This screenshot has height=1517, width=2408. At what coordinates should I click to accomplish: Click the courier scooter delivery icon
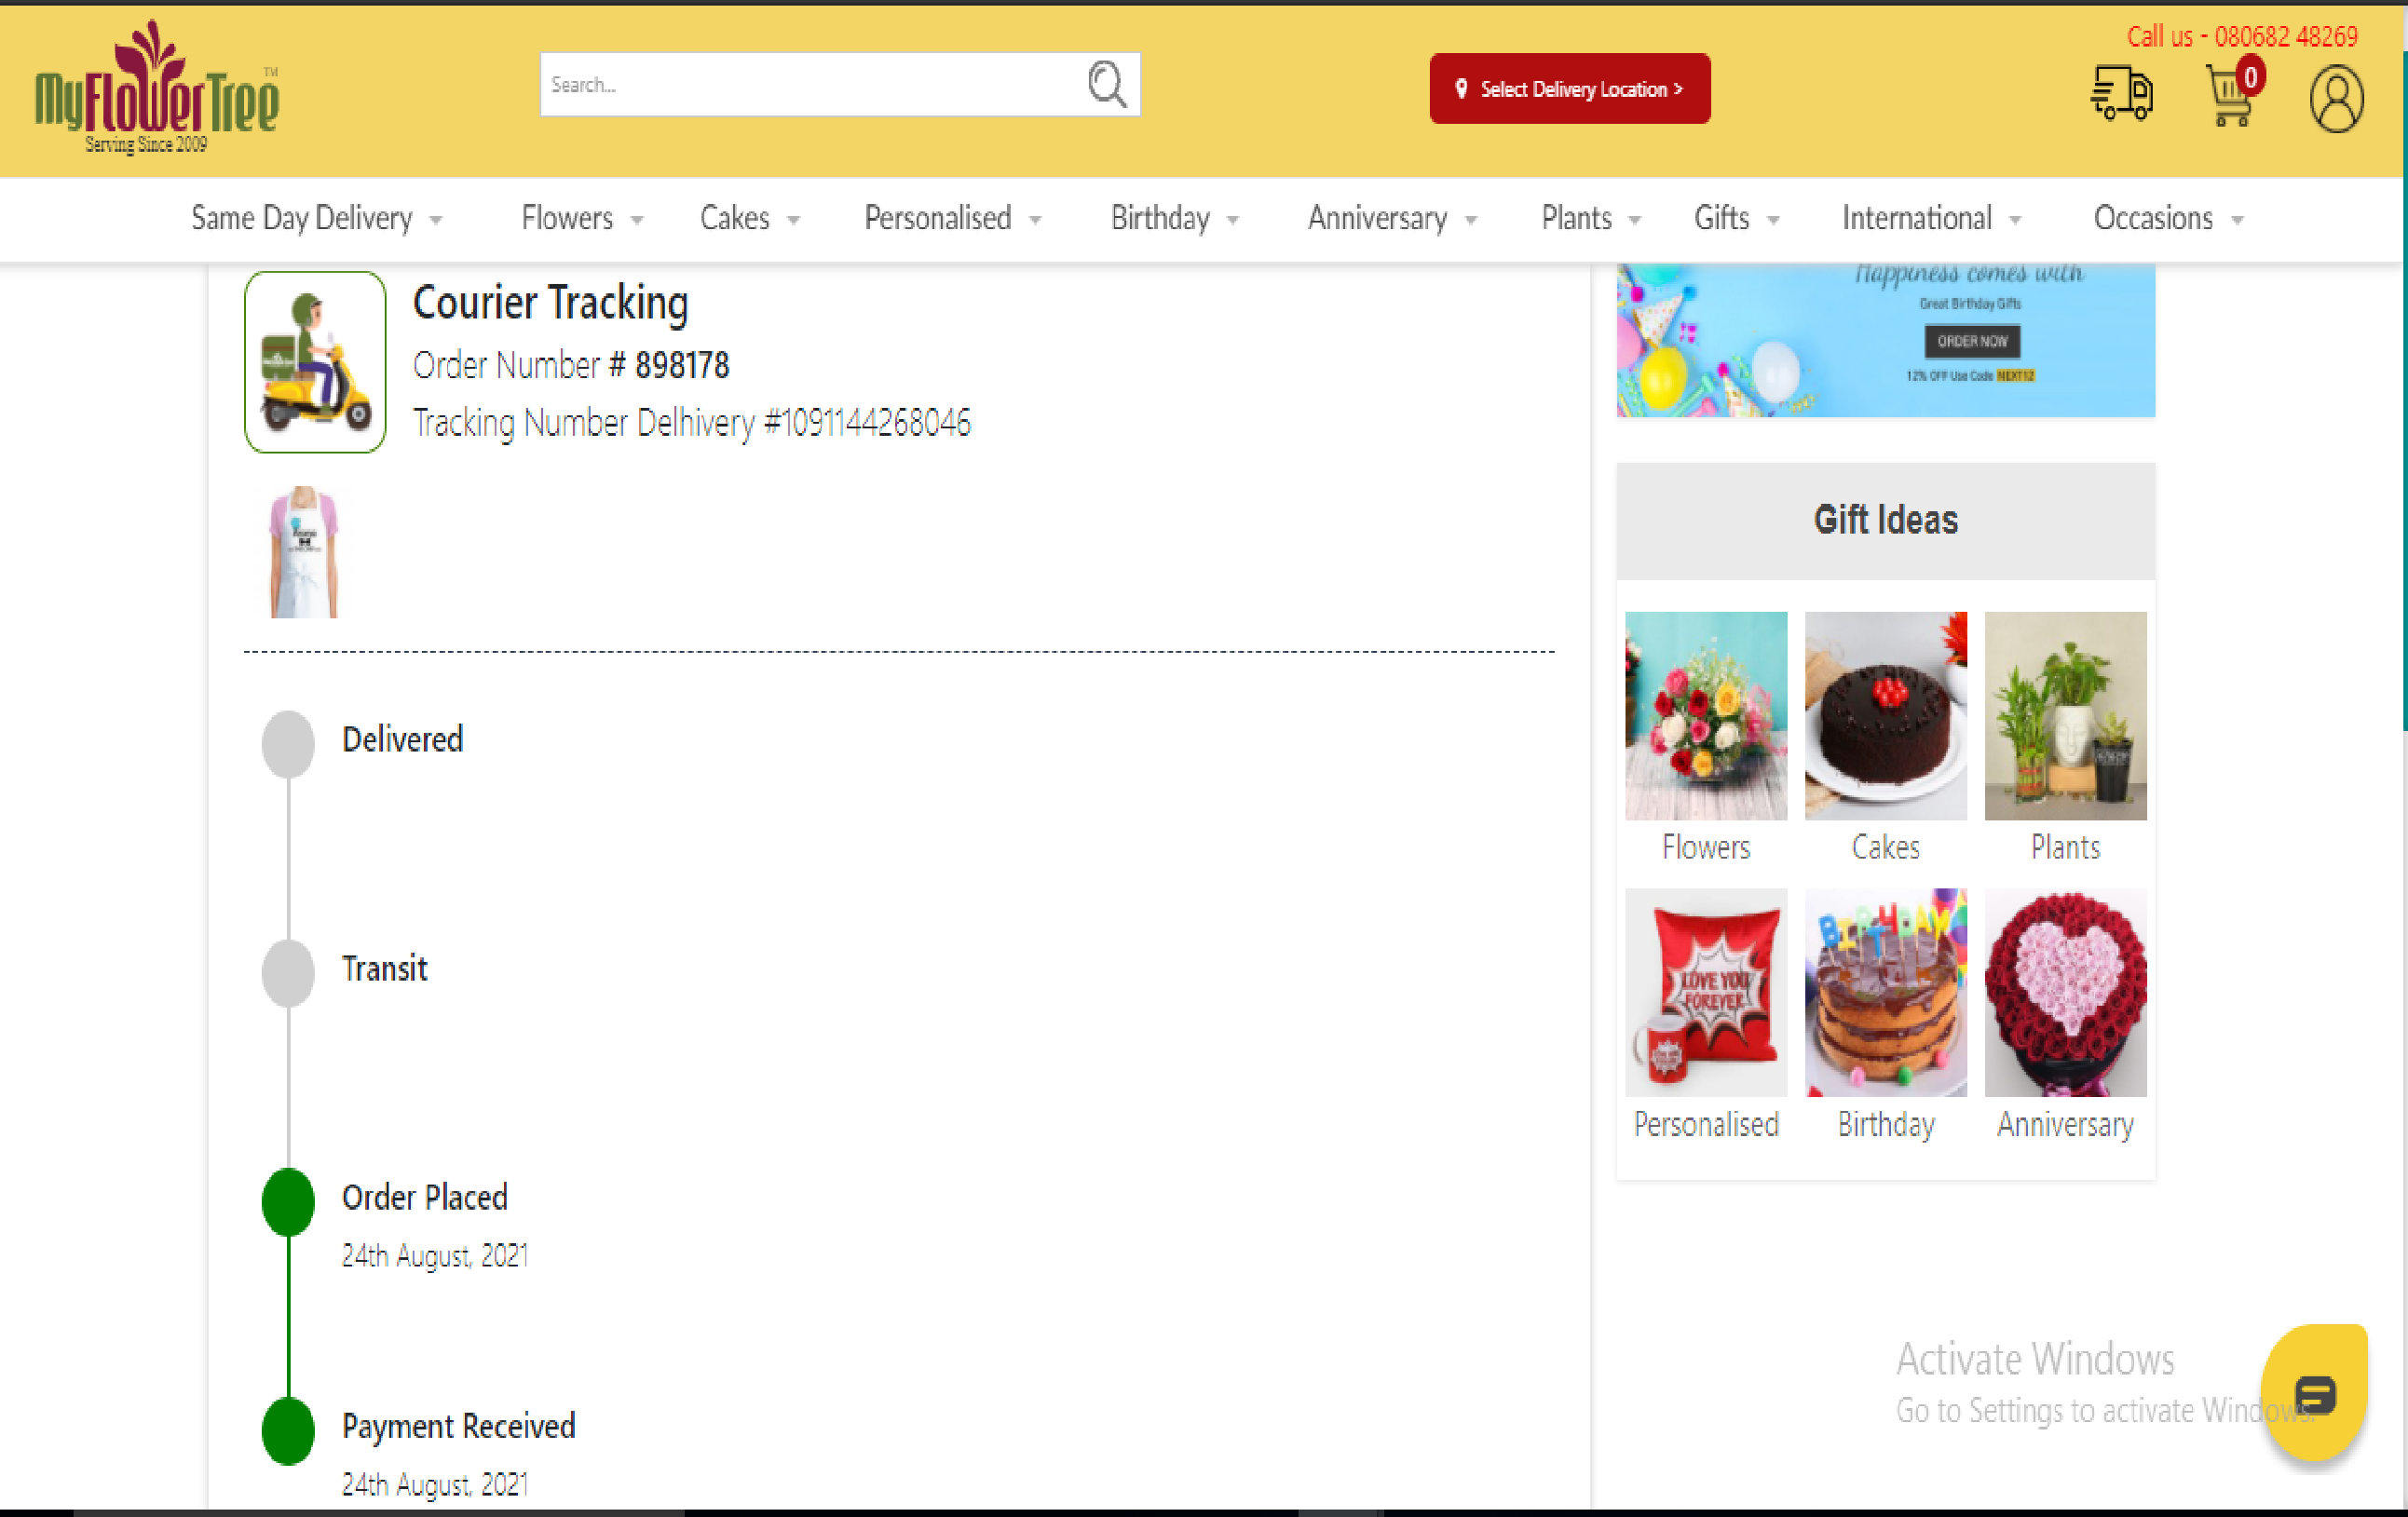click(315, 362)
